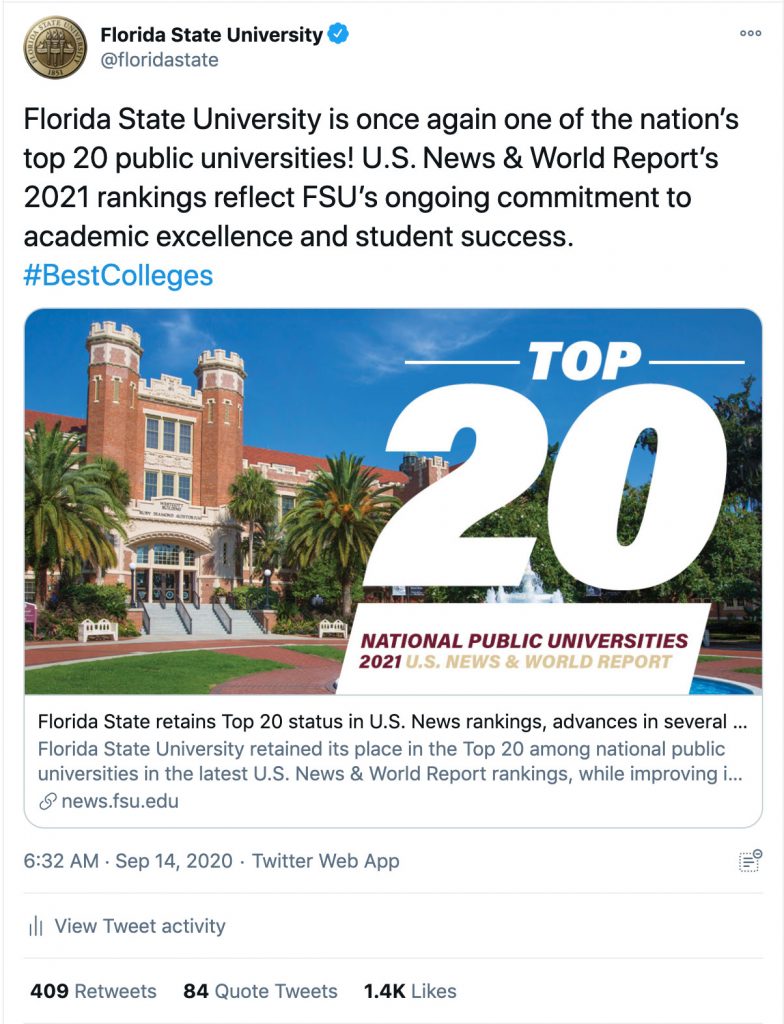Click the article description text in the card
The width and height of the screenshot is (784, 1024).
[390, 761]
